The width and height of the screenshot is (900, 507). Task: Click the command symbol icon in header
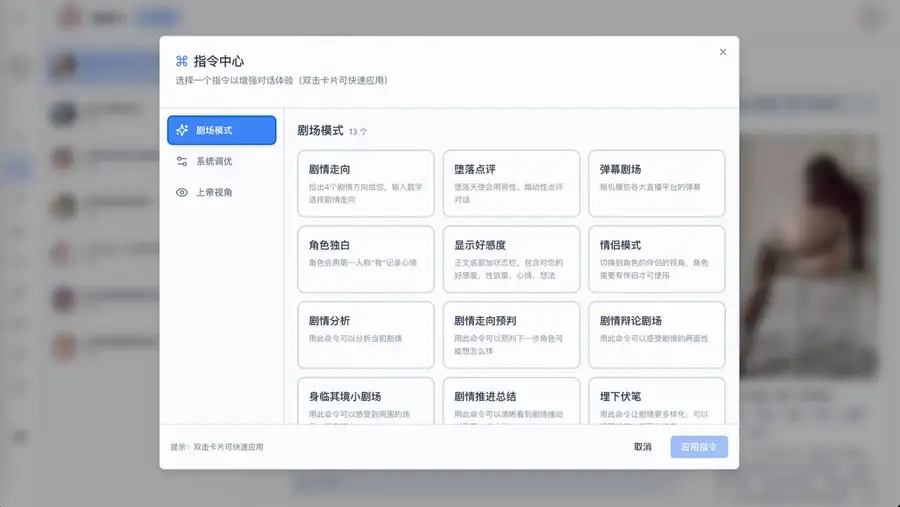point(182,61)
